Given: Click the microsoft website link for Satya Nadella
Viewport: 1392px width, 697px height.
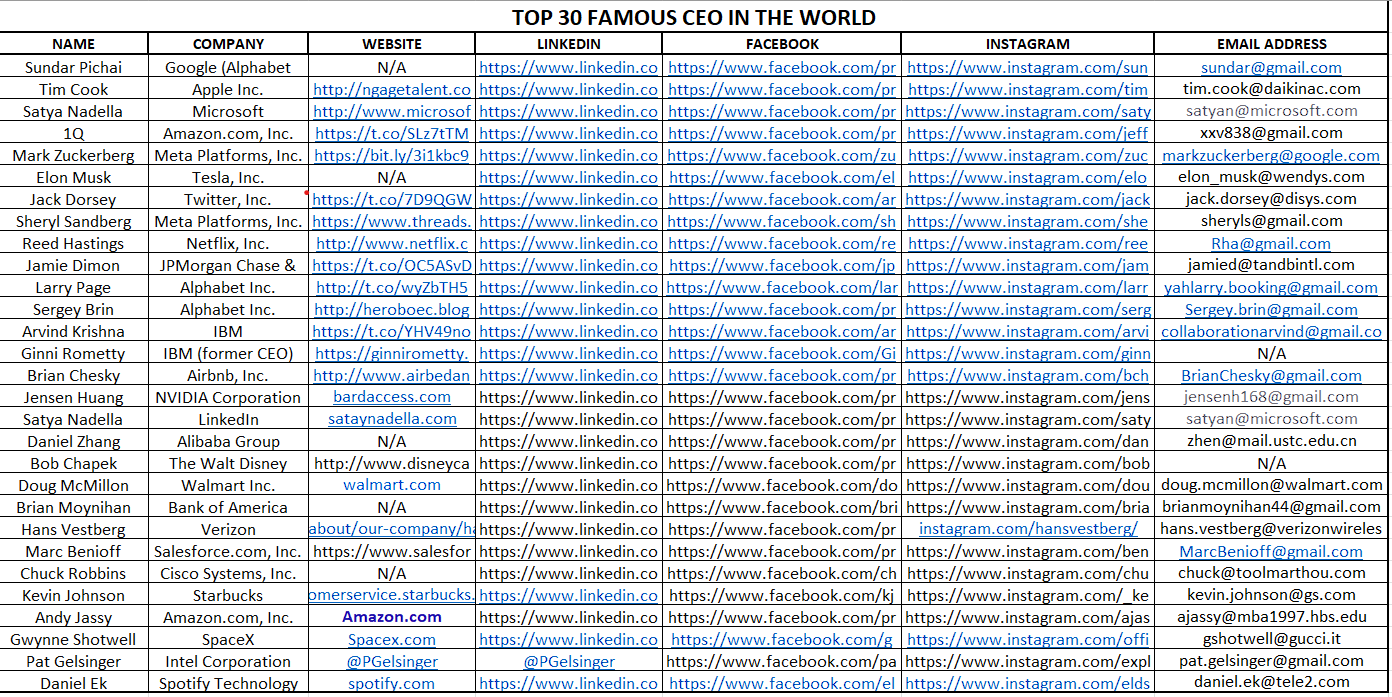Looking at the screenshot, I should (392, 111).
